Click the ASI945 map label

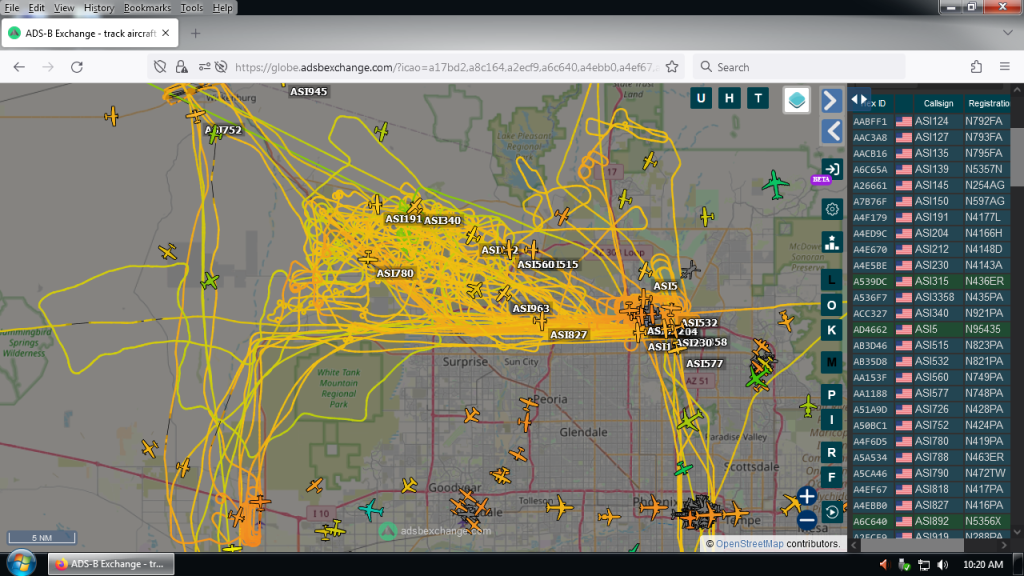pos(309,91)
